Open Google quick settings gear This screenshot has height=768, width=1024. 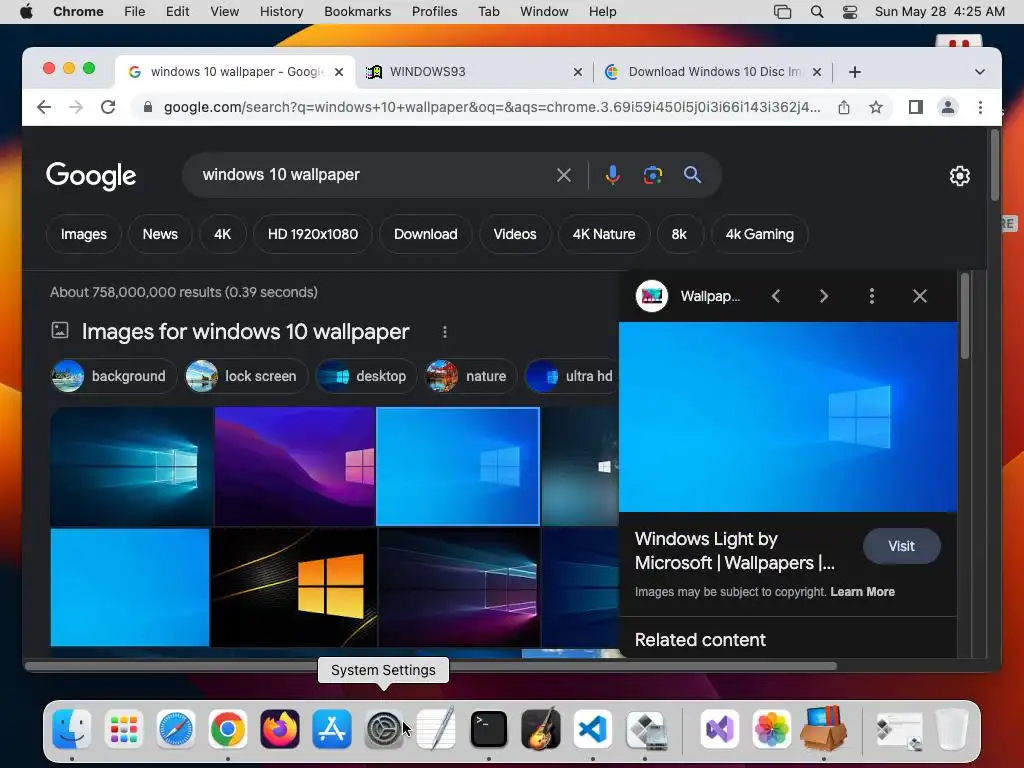pos(959,176)
